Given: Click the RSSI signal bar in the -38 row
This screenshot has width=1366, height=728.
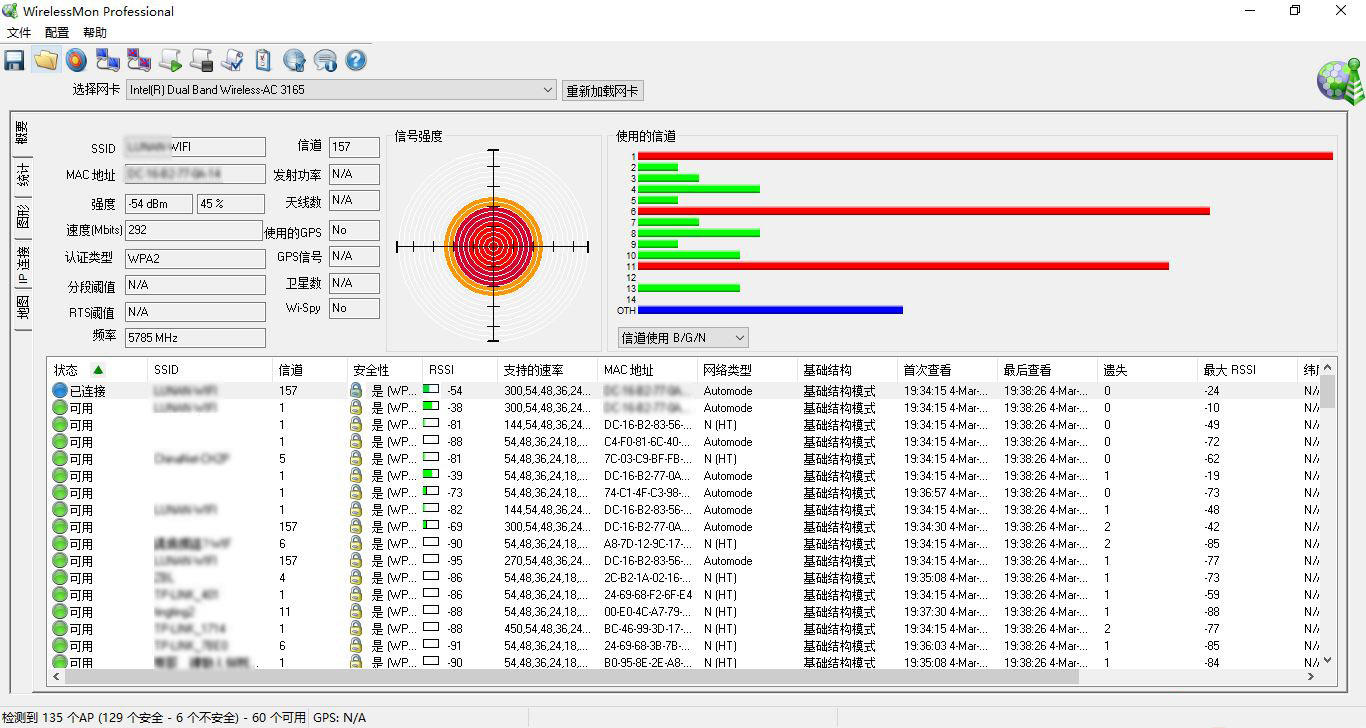Looking at the screenshot, I should tap(431, 408).
